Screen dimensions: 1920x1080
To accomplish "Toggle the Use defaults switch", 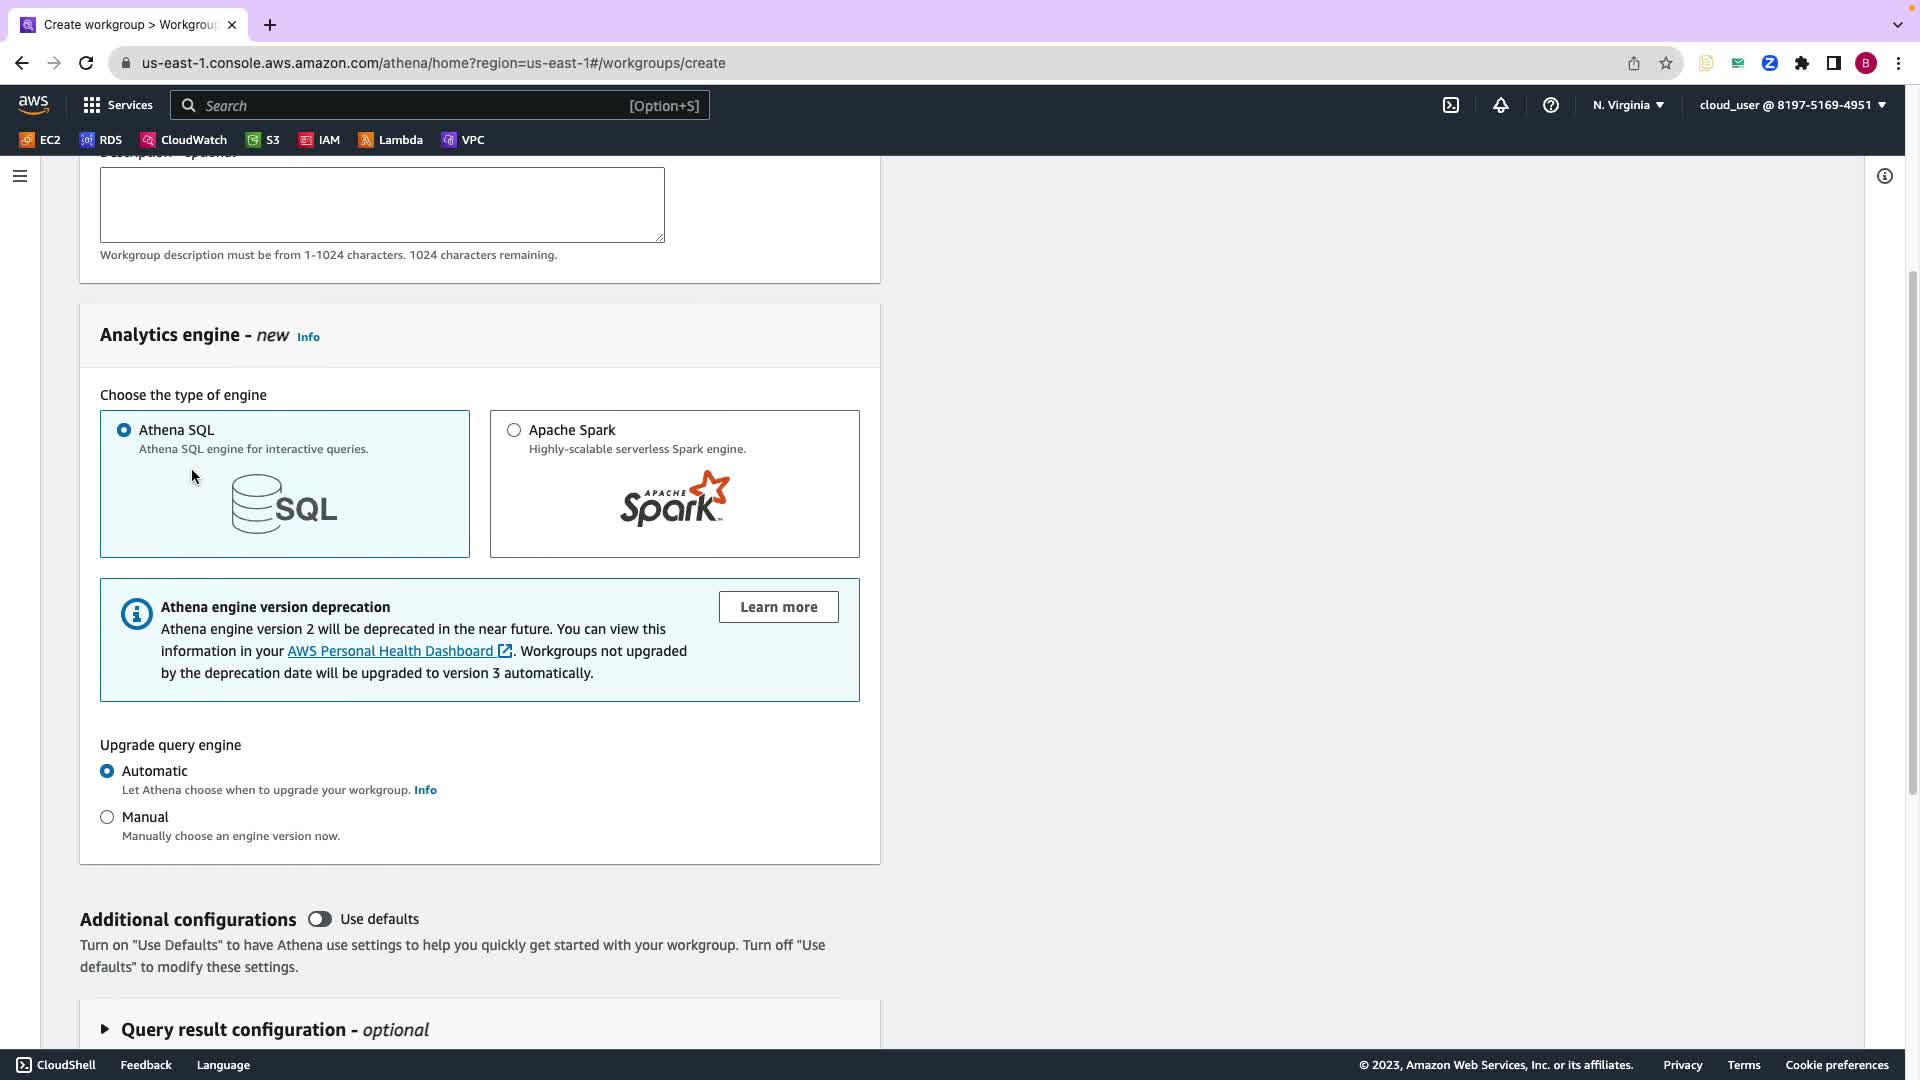I will coord(319,919).
